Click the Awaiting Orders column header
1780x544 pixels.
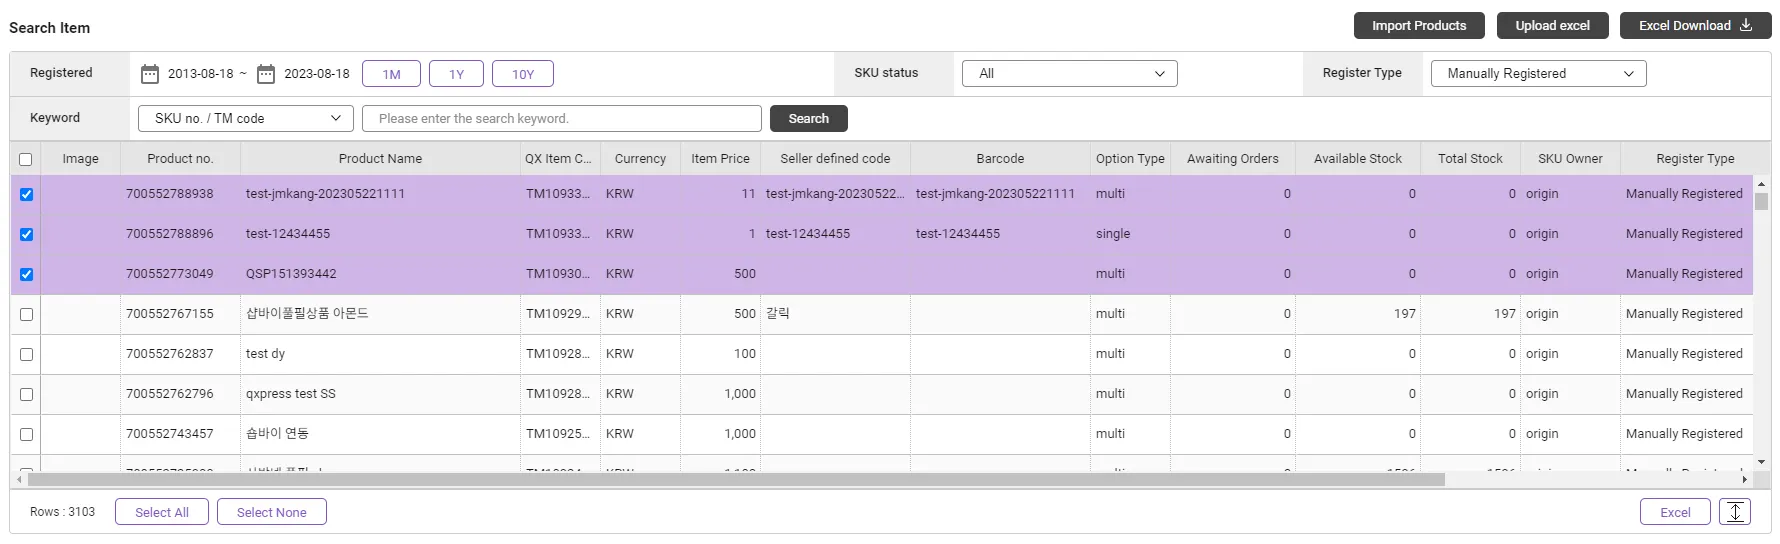point(1233,159)
